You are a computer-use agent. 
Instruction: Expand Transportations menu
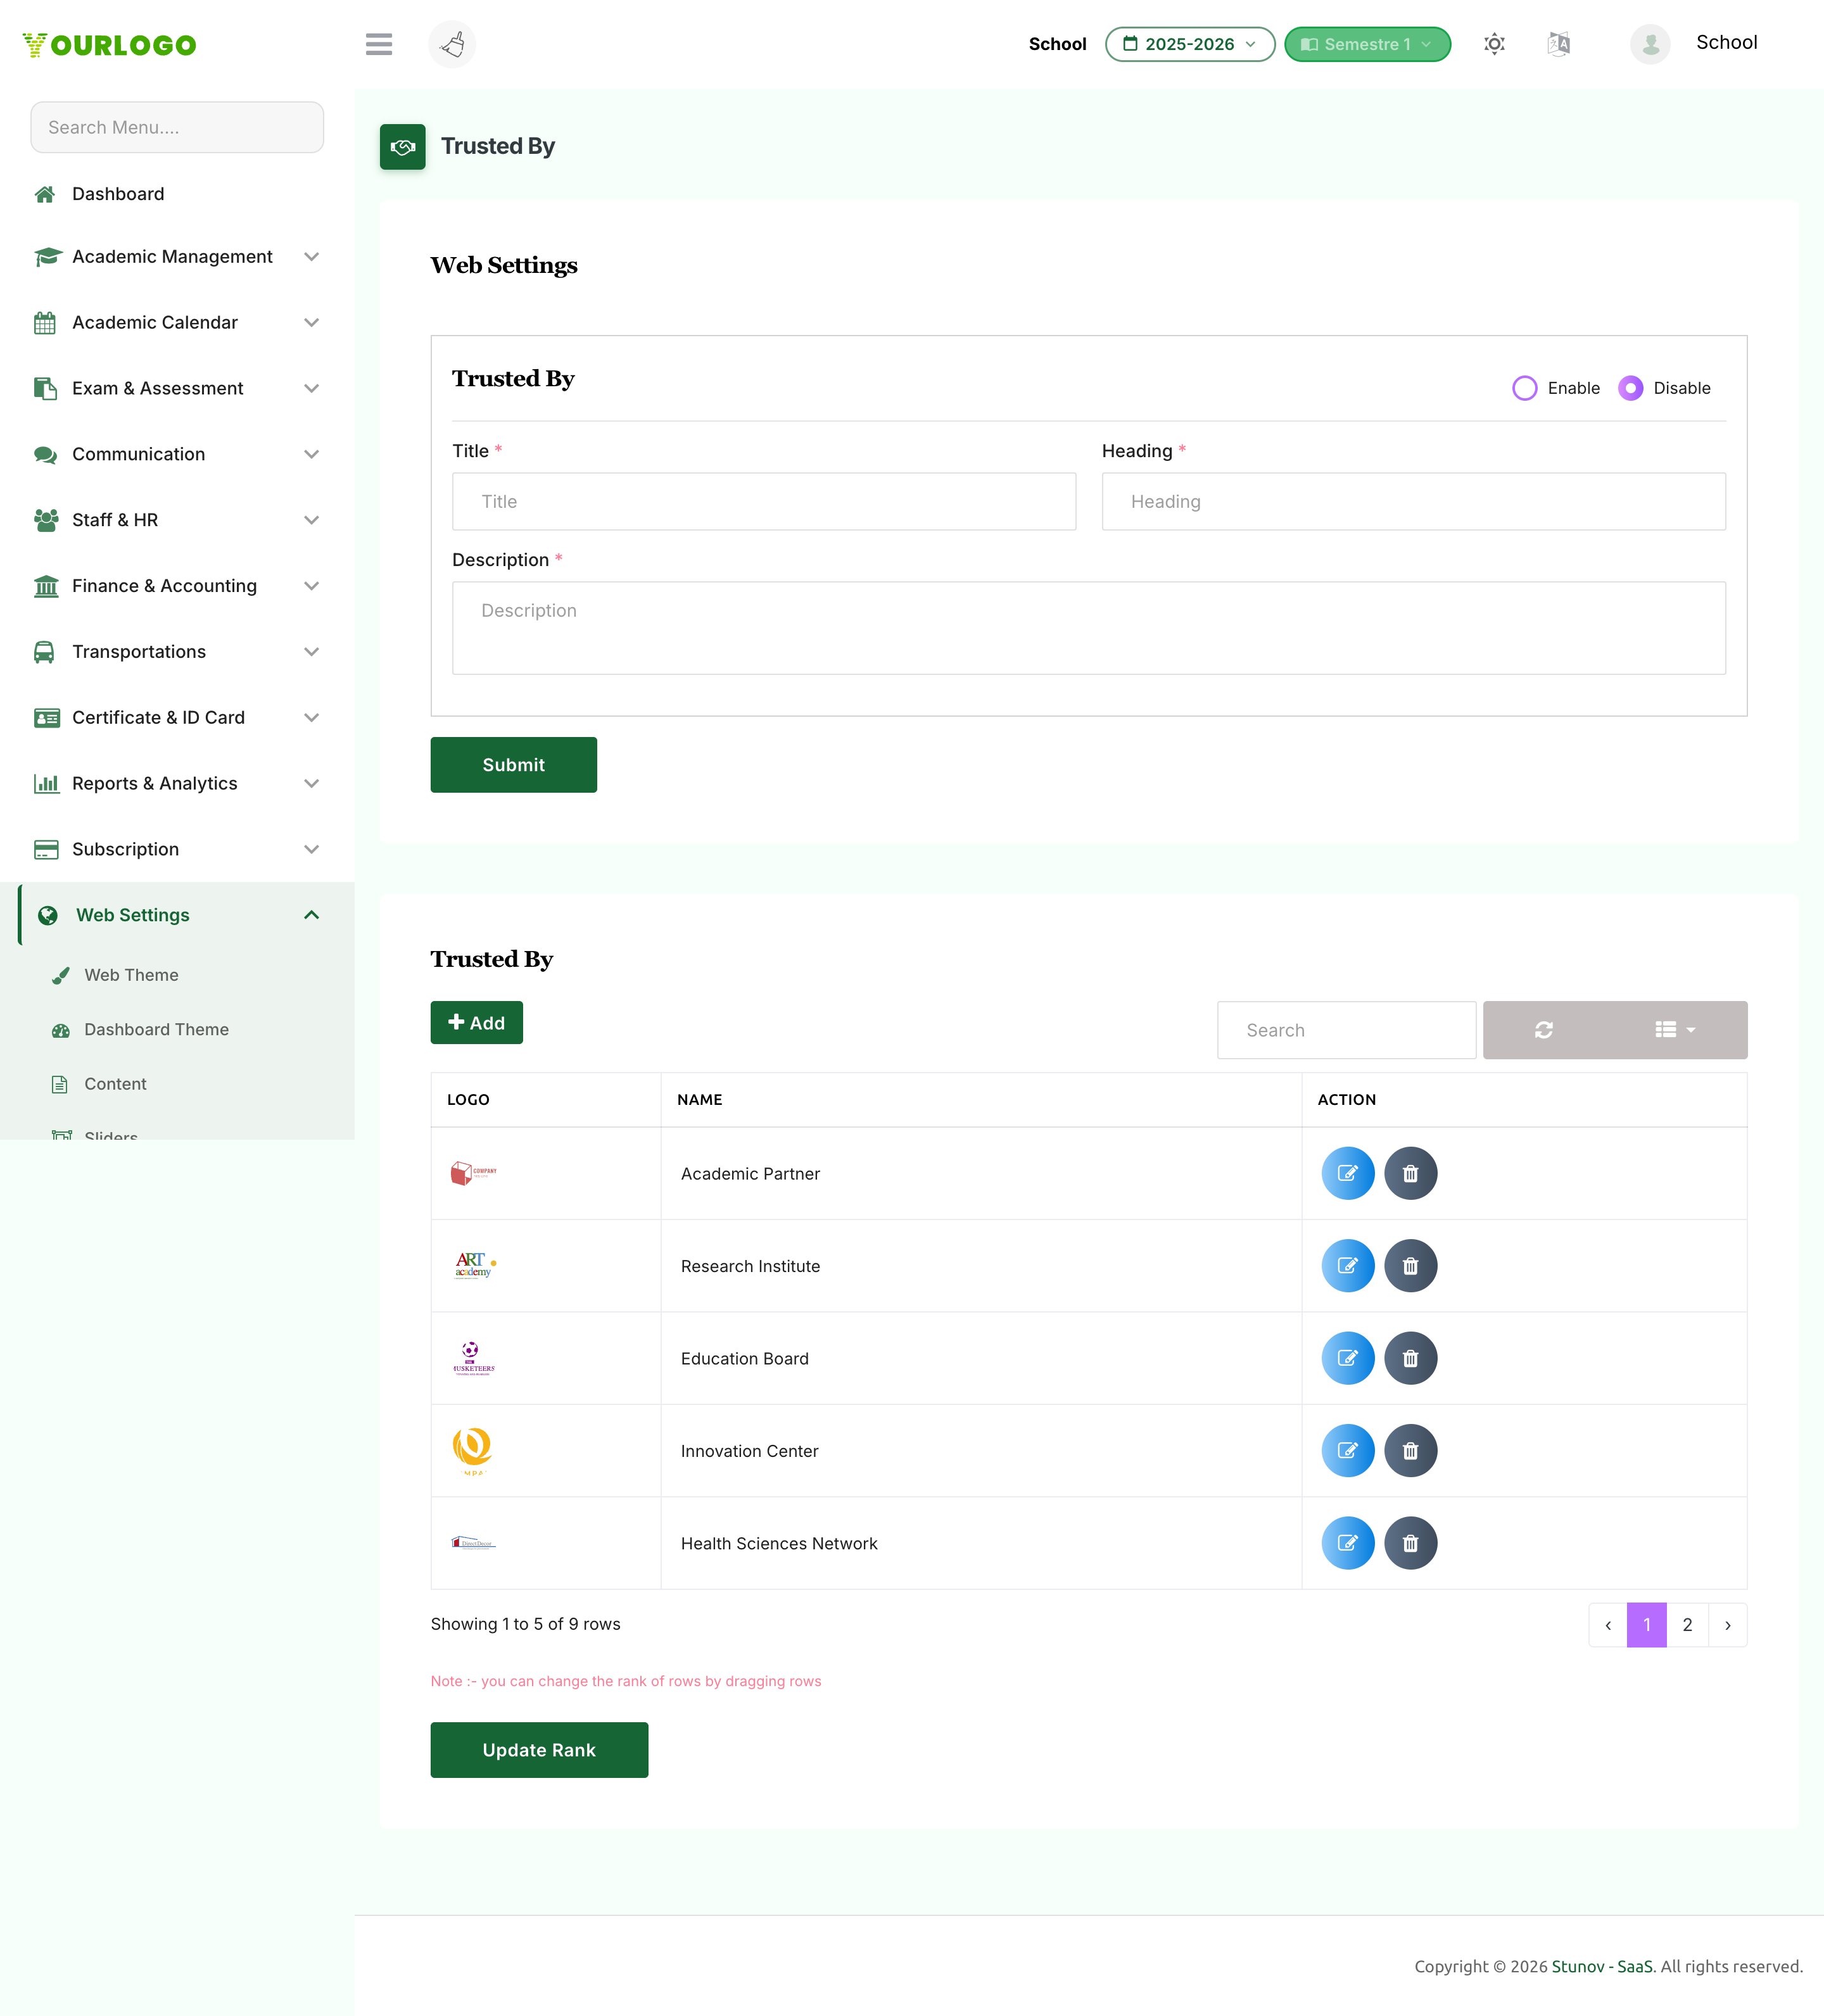(x=177, y=652)
